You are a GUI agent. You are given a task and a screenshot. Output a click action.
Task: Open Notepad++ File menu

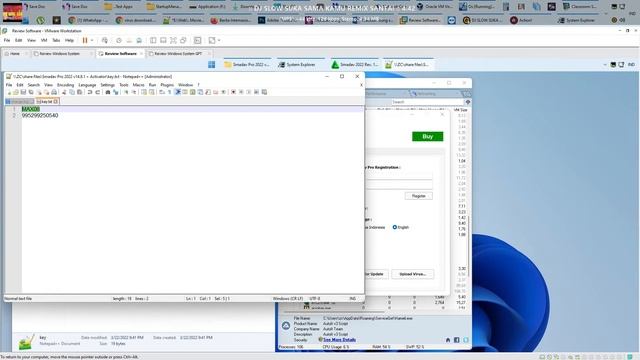pos(9,85)
